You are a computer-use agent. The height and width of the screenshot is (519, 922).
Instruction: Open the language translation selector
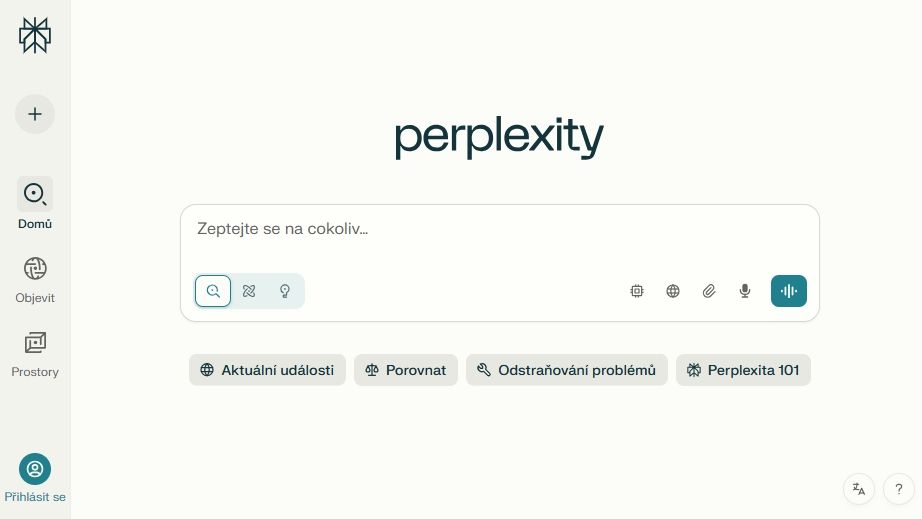click(859, 489)
